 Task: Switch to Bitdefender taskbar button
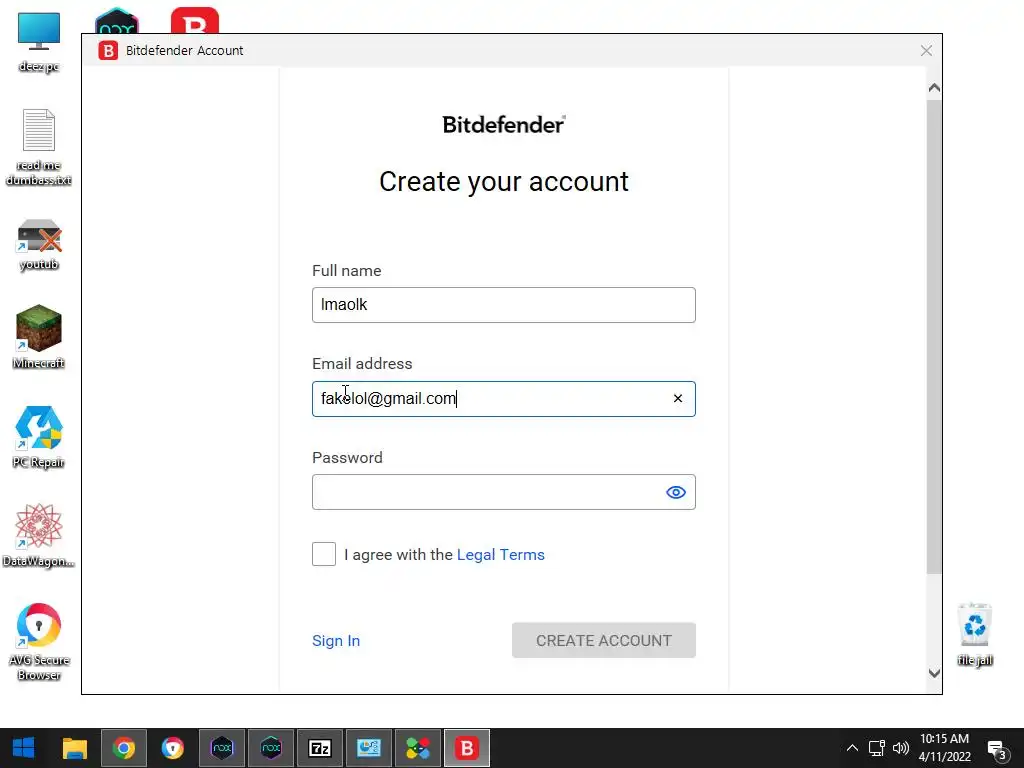tap(467, 748)
